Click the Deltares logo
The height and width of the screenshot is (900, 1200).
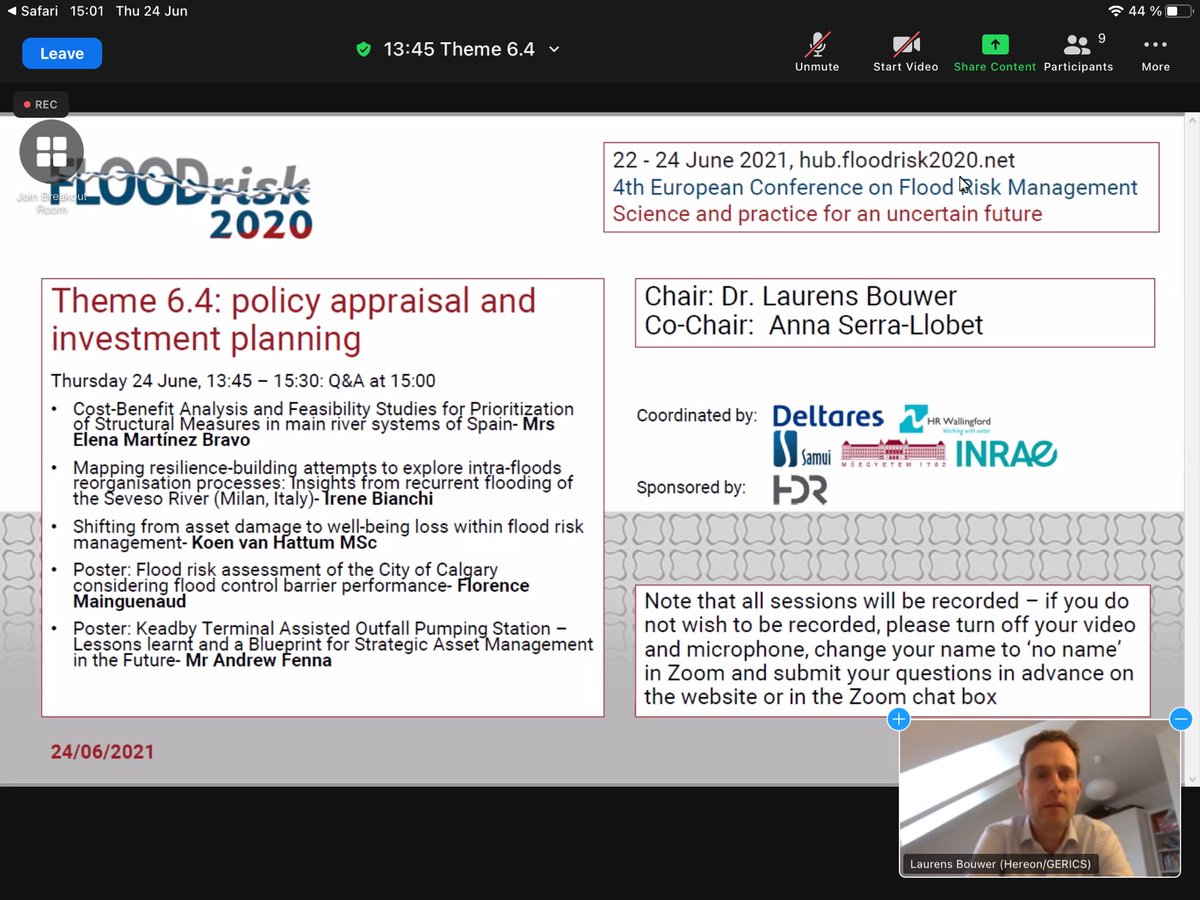pyautogui.click(x=828, y=417)
